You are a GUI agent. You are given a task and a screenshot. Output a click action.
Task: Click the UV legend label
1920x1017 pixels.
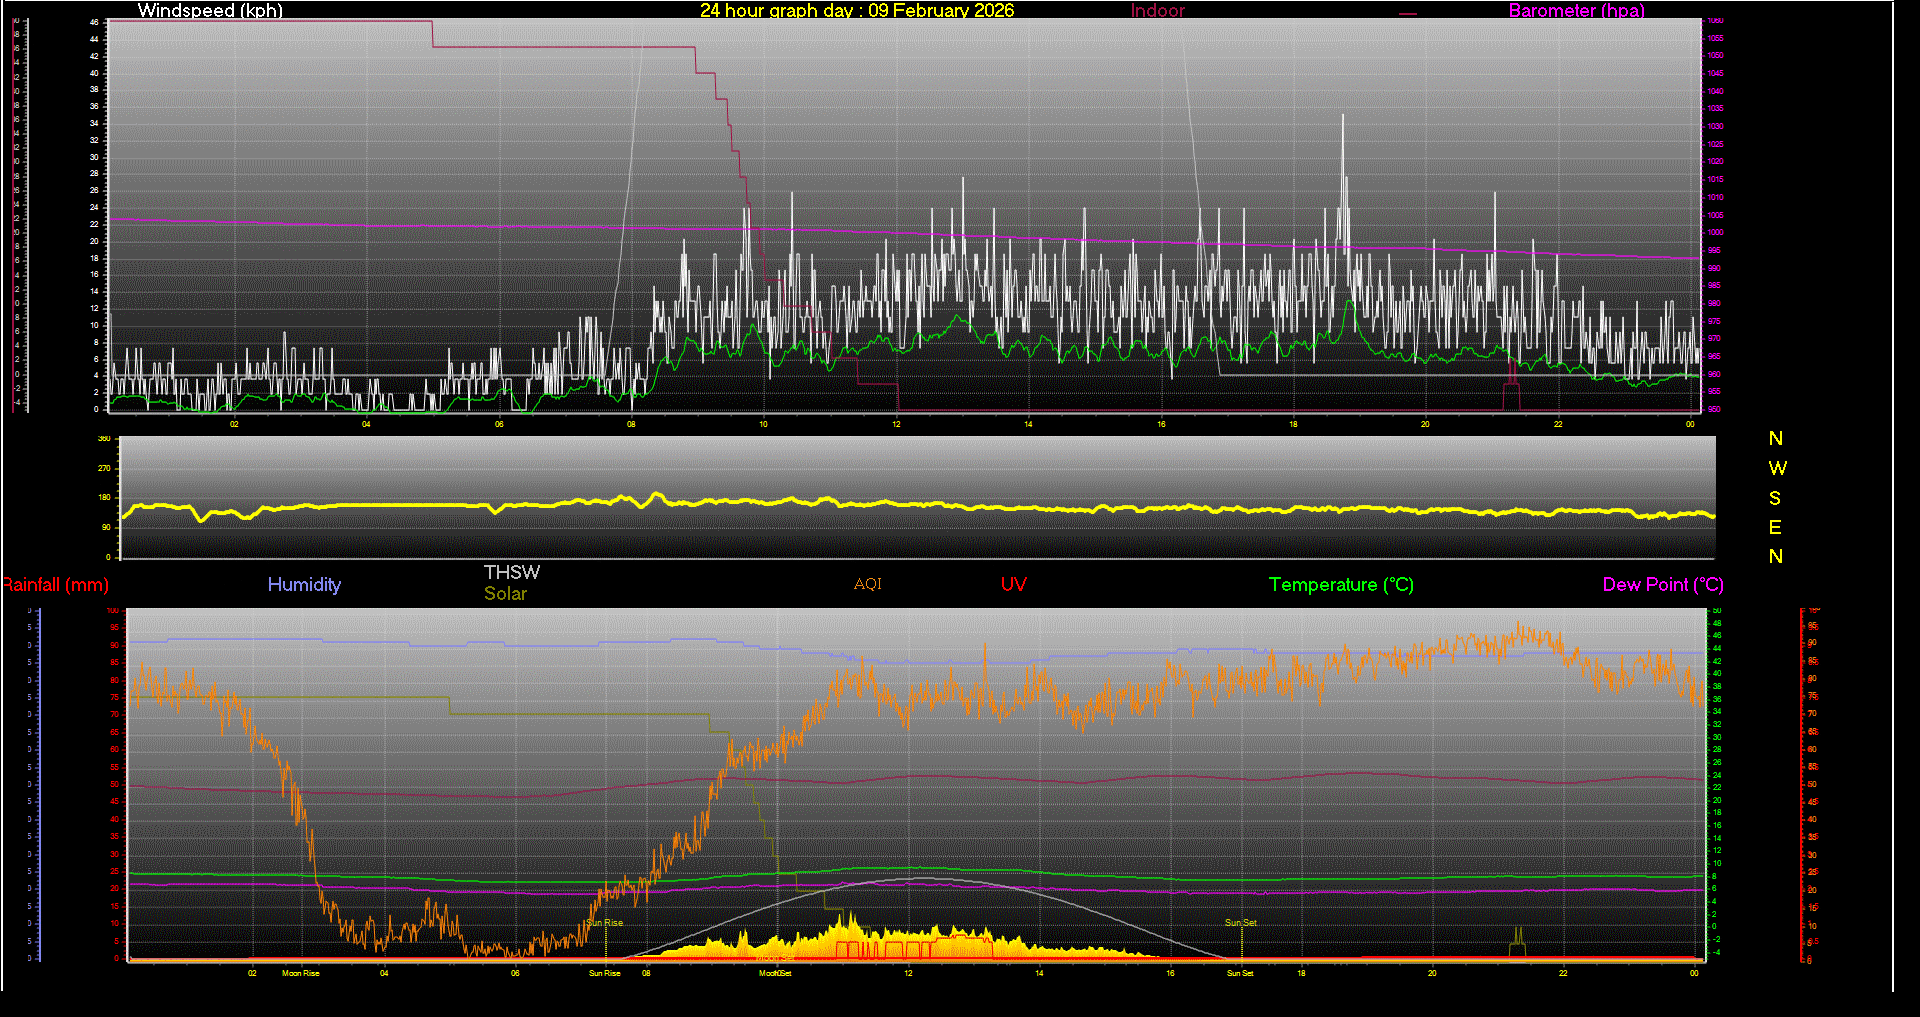tap(1013, 584)
